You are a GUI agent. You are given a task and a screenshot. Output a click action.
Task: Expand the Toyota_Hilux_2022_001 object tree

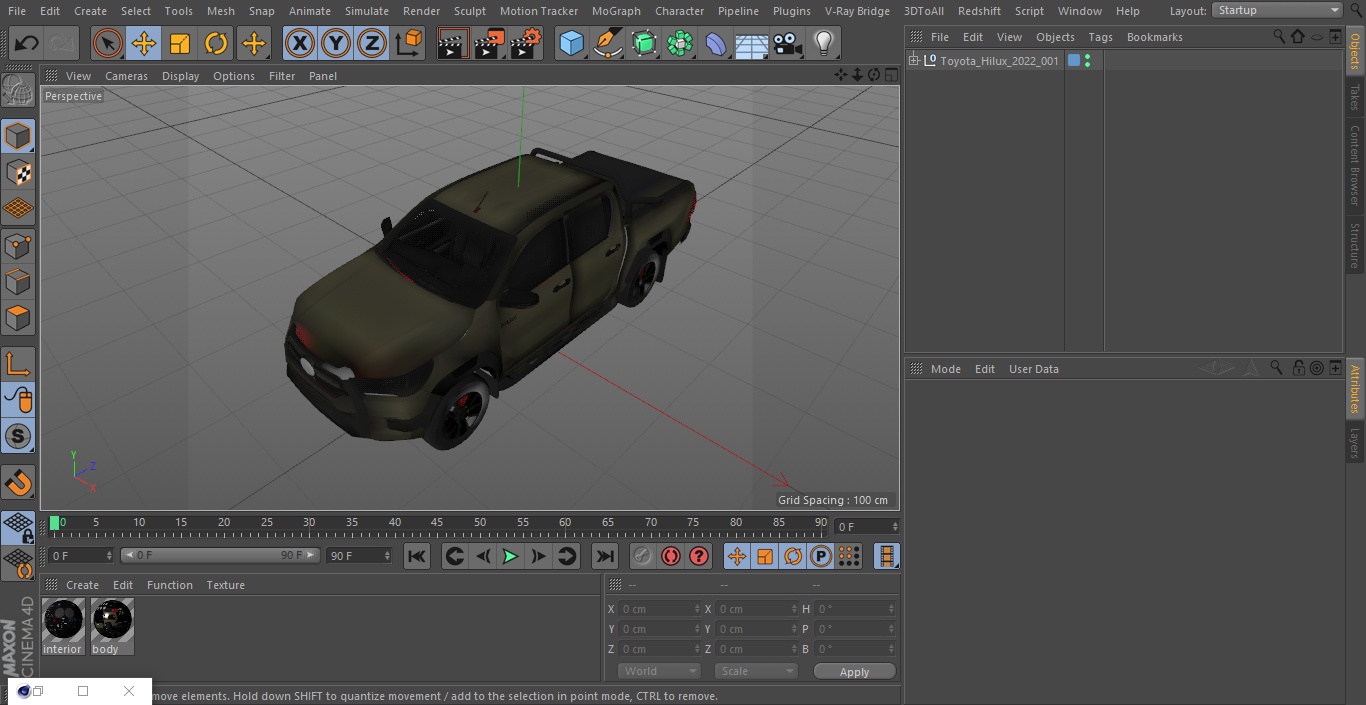(913, 60)
